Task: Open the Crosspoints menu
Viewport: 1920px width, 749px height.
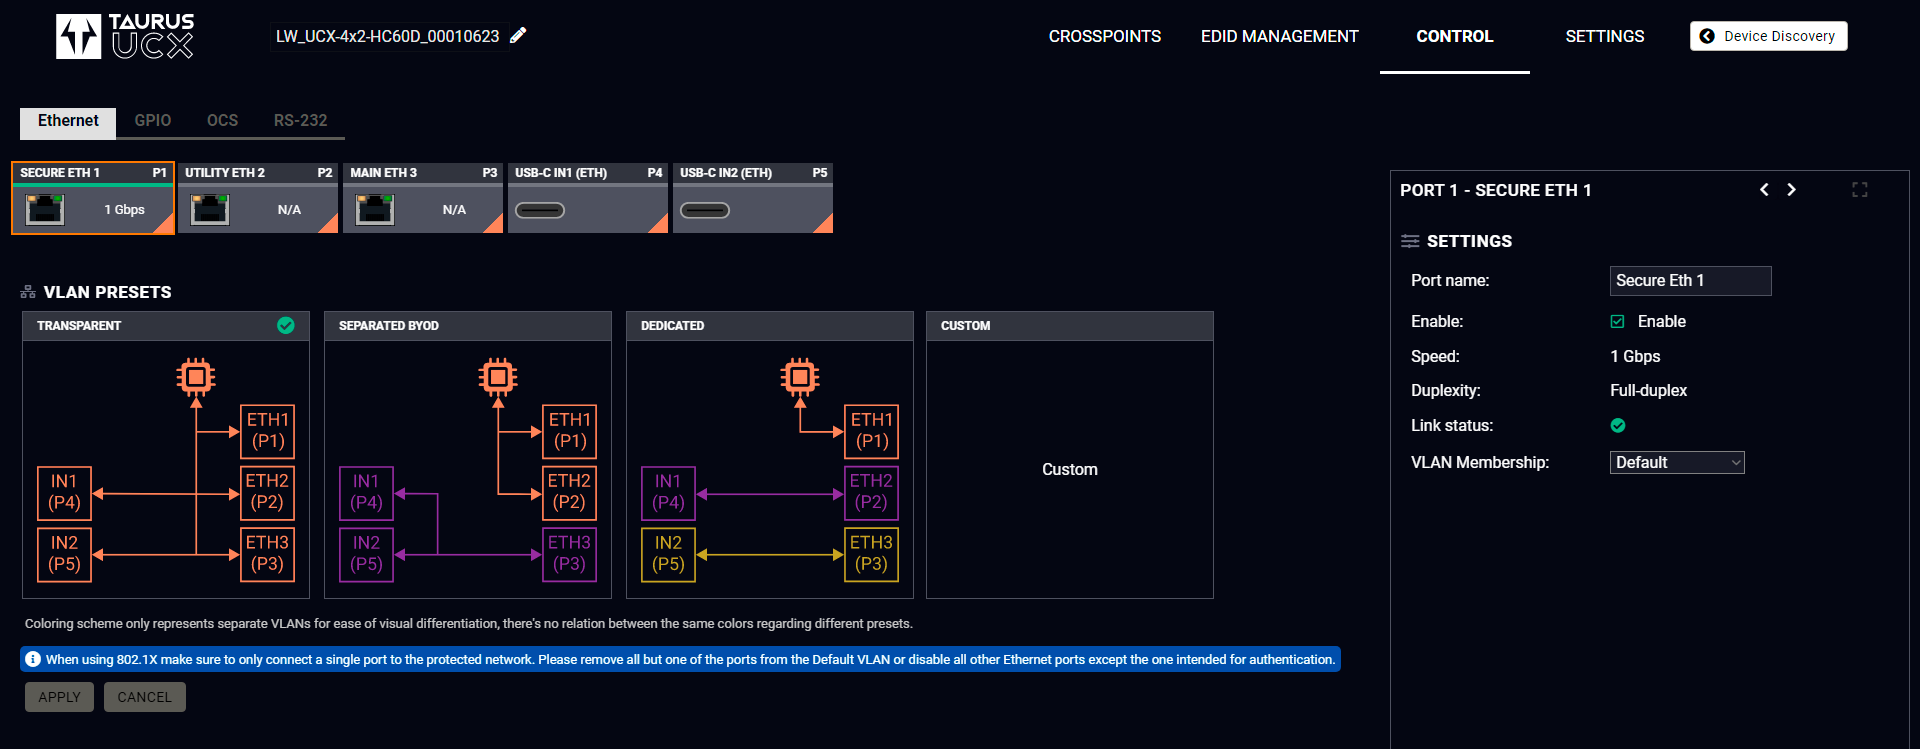Action: [1105, 36]
